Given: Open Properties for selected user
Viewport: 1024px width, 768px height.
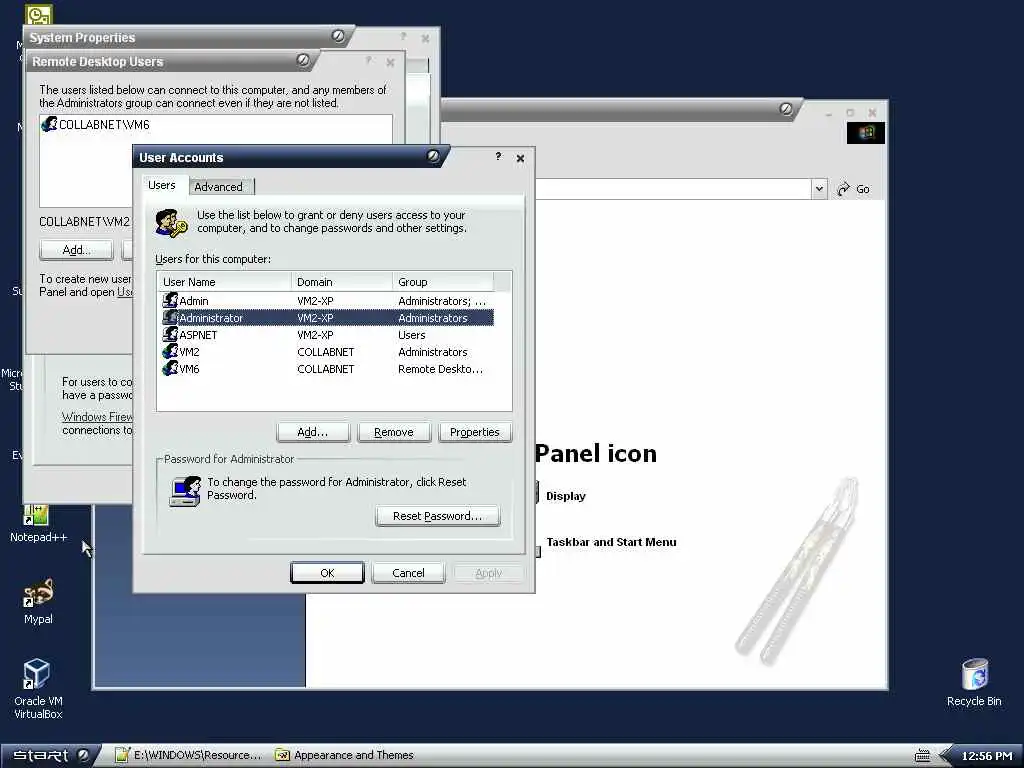Looking at the screenshot, I should tap(475, 432).
